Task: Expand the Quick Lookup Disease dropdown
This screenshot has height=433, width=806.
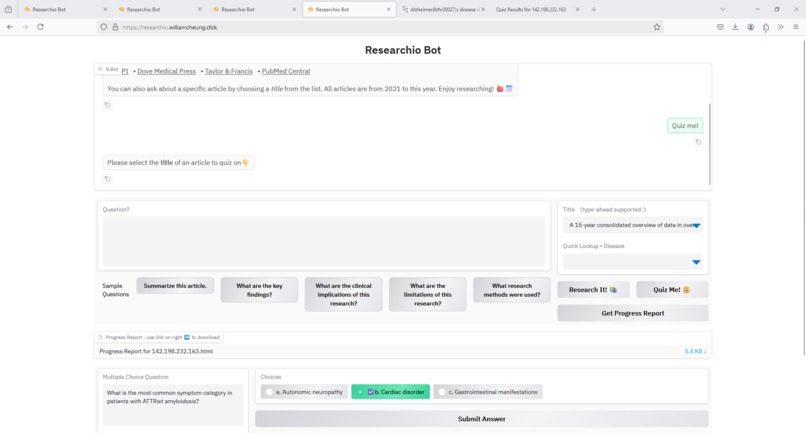Action: click(x=696, y=262)
